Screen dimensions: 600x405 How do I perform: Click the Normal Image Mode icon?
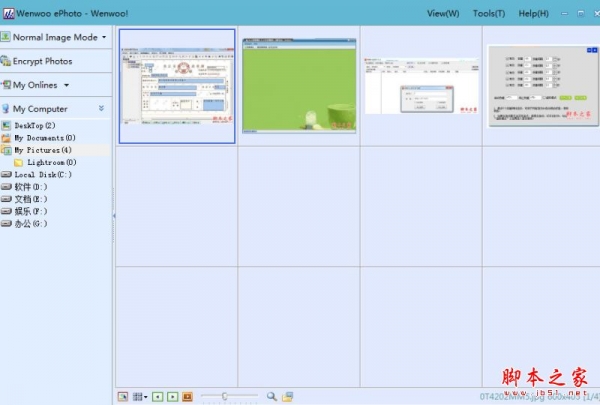click(5, 37)
